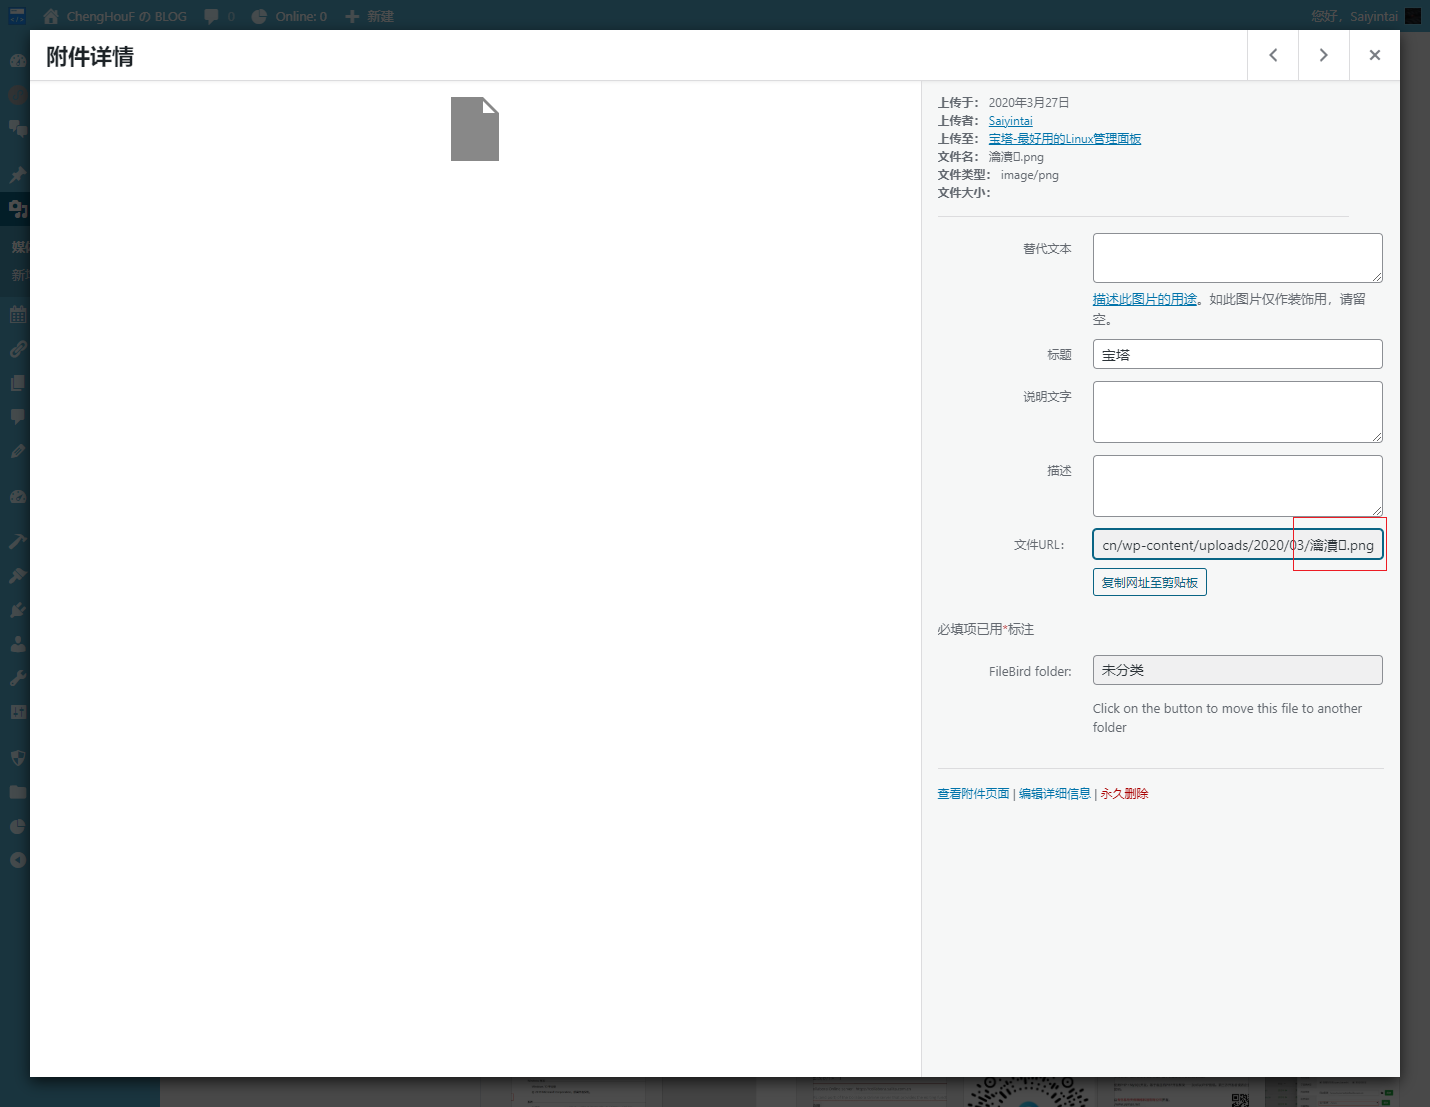Focus the 替代文本 text area
The height and width of the screenshot is (1107, 1430).
(1237, 258)
